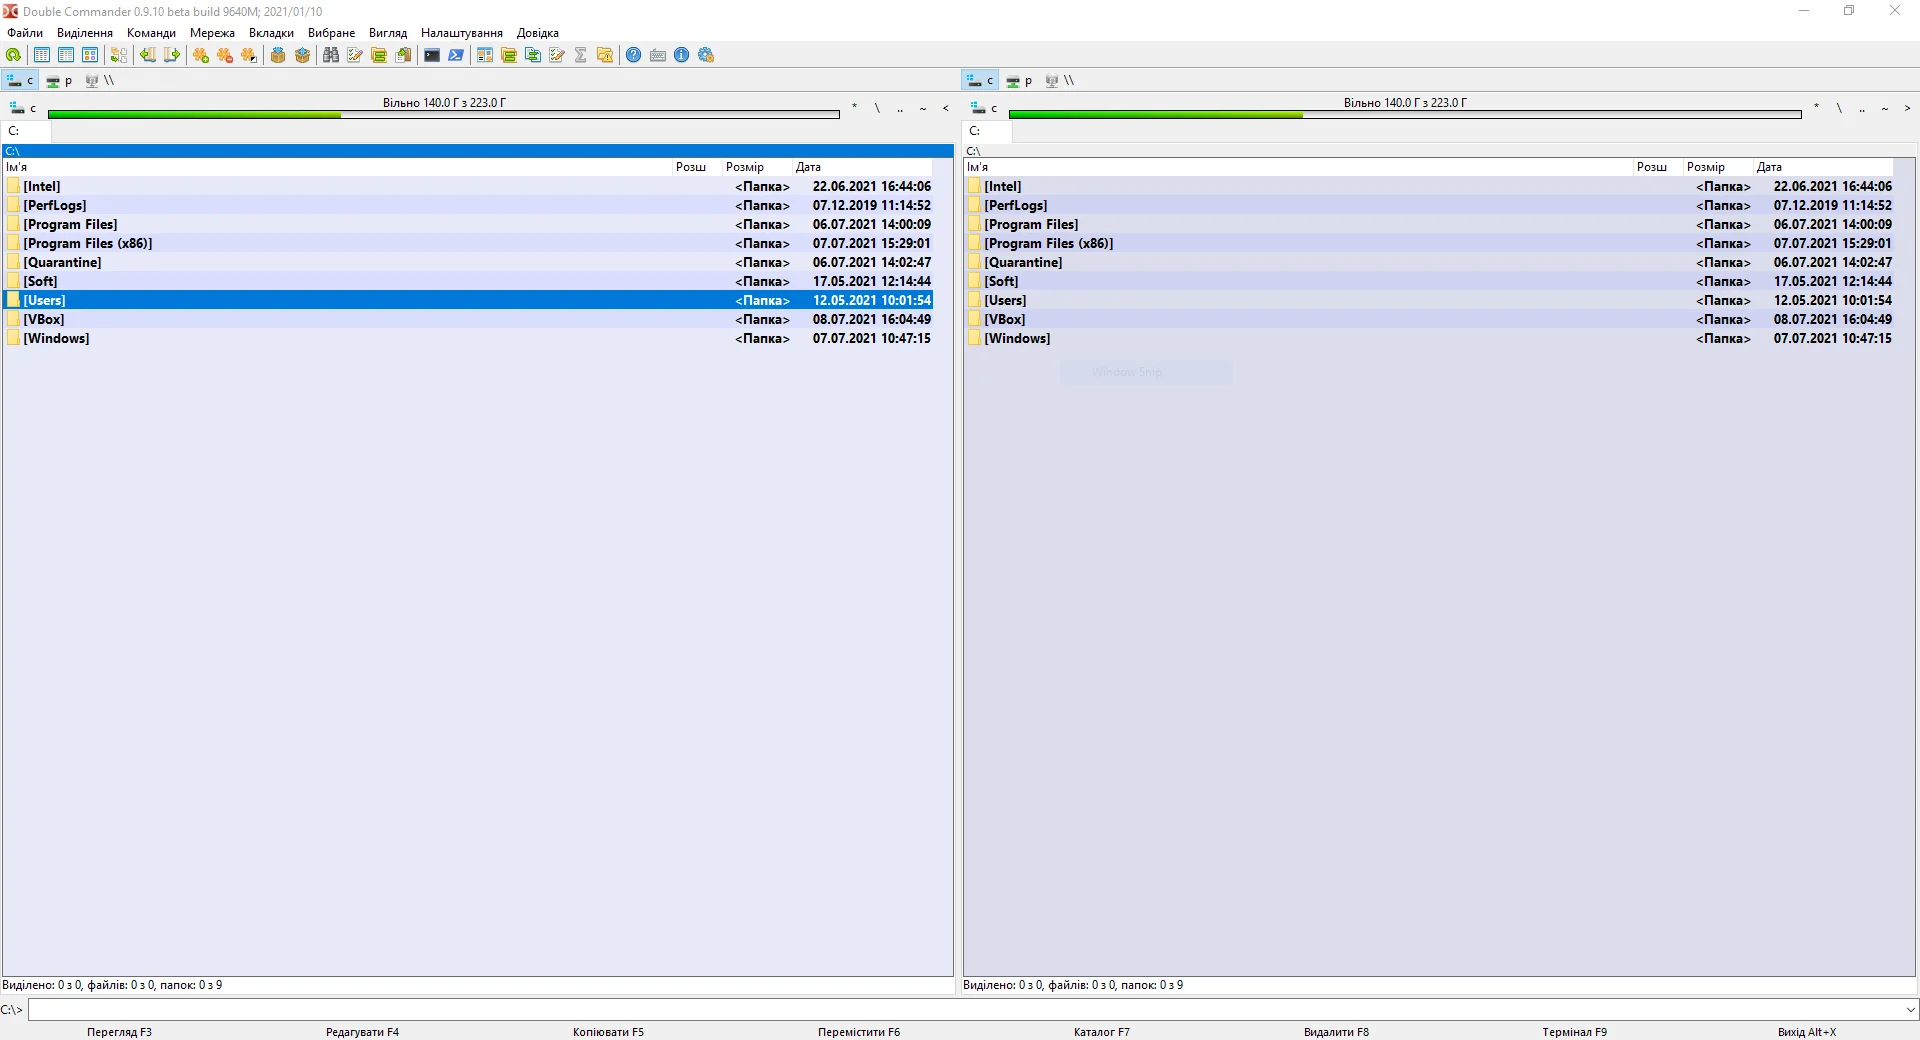This screenshot has height=1040, width=1920.
Task: Select the right panel C: tab
Action: pos(987,131)
